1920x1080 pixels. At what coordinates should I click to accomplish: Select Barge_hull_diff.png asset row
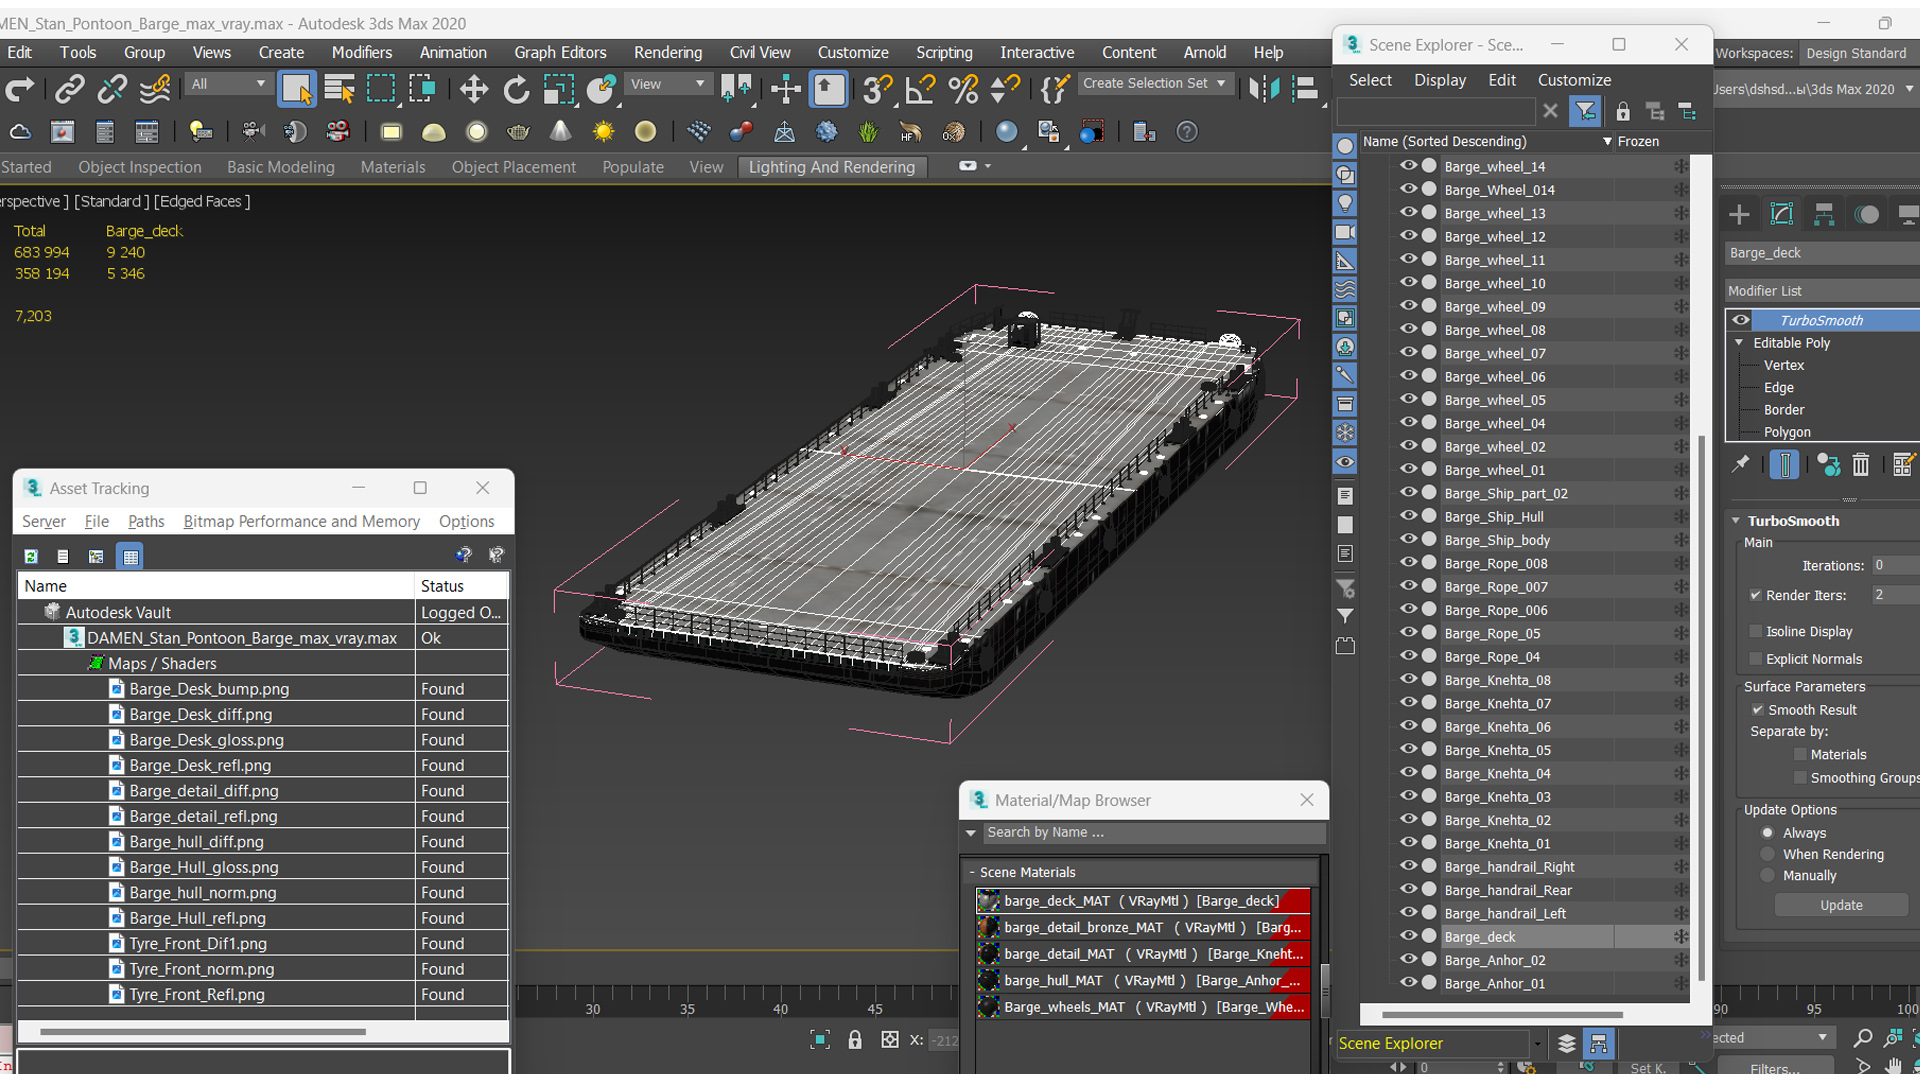pos(263,842)
